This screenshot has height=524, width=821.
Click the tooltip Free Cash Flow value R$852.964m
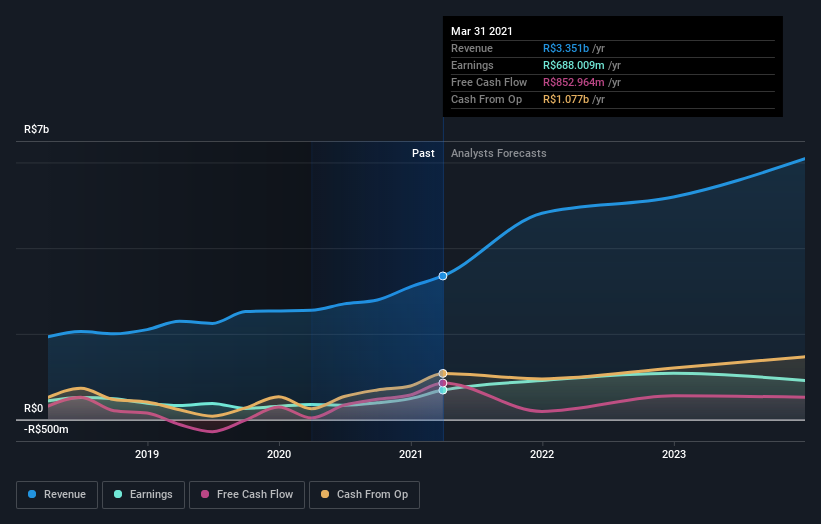pos(574,82)
